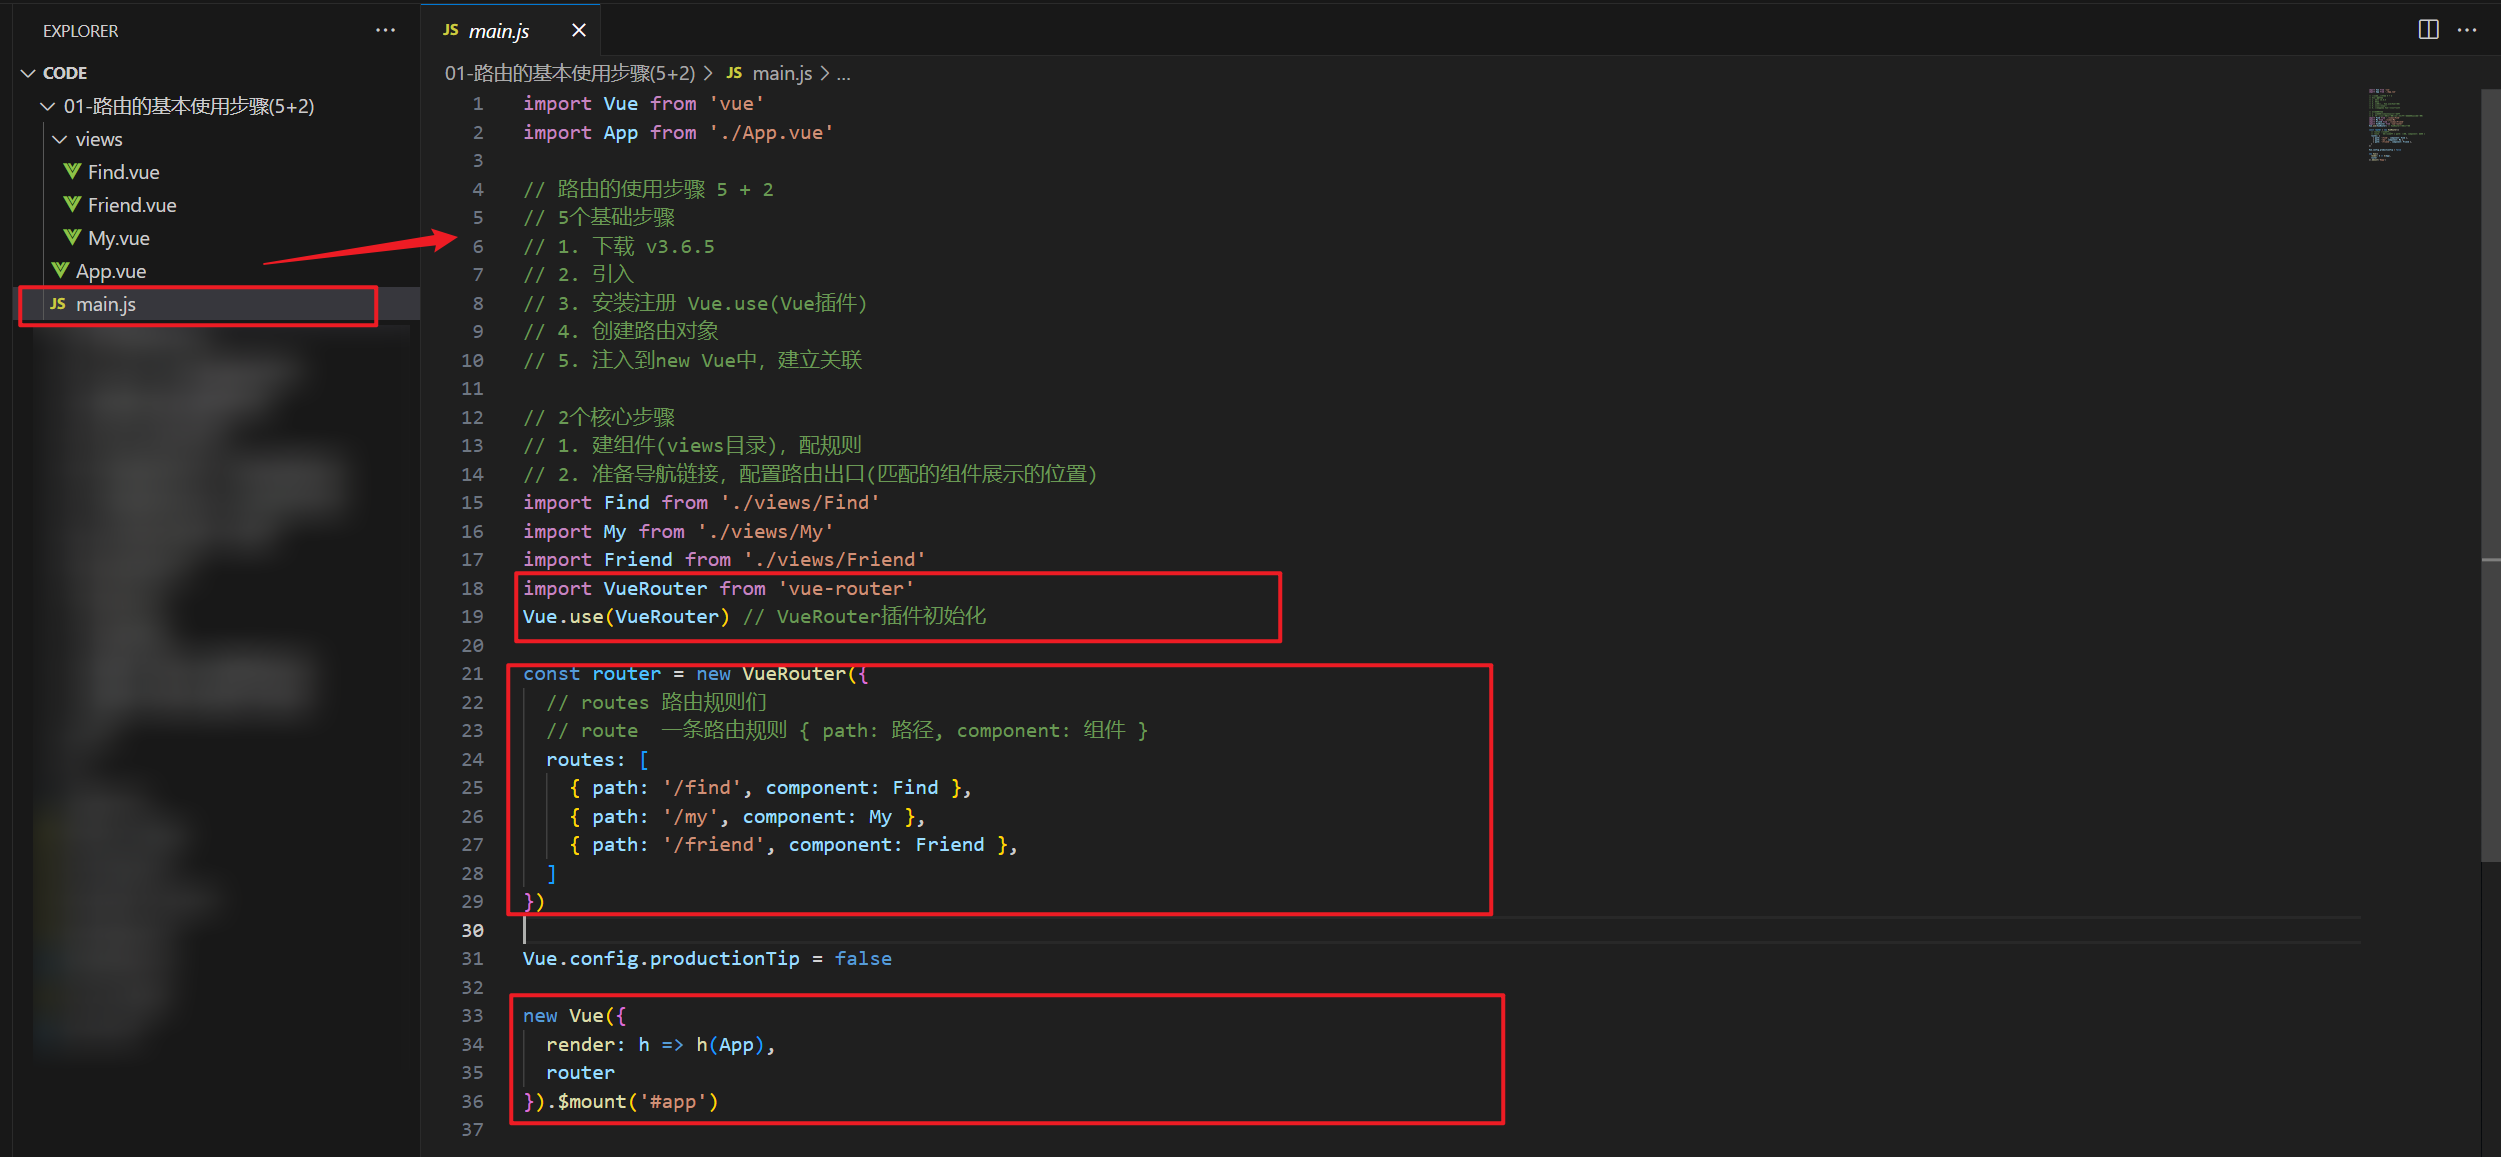Select the main.js editor tab
The height and width of the screenshot is (1157, 2501).
pyautogui.click(x=511, y=30)
